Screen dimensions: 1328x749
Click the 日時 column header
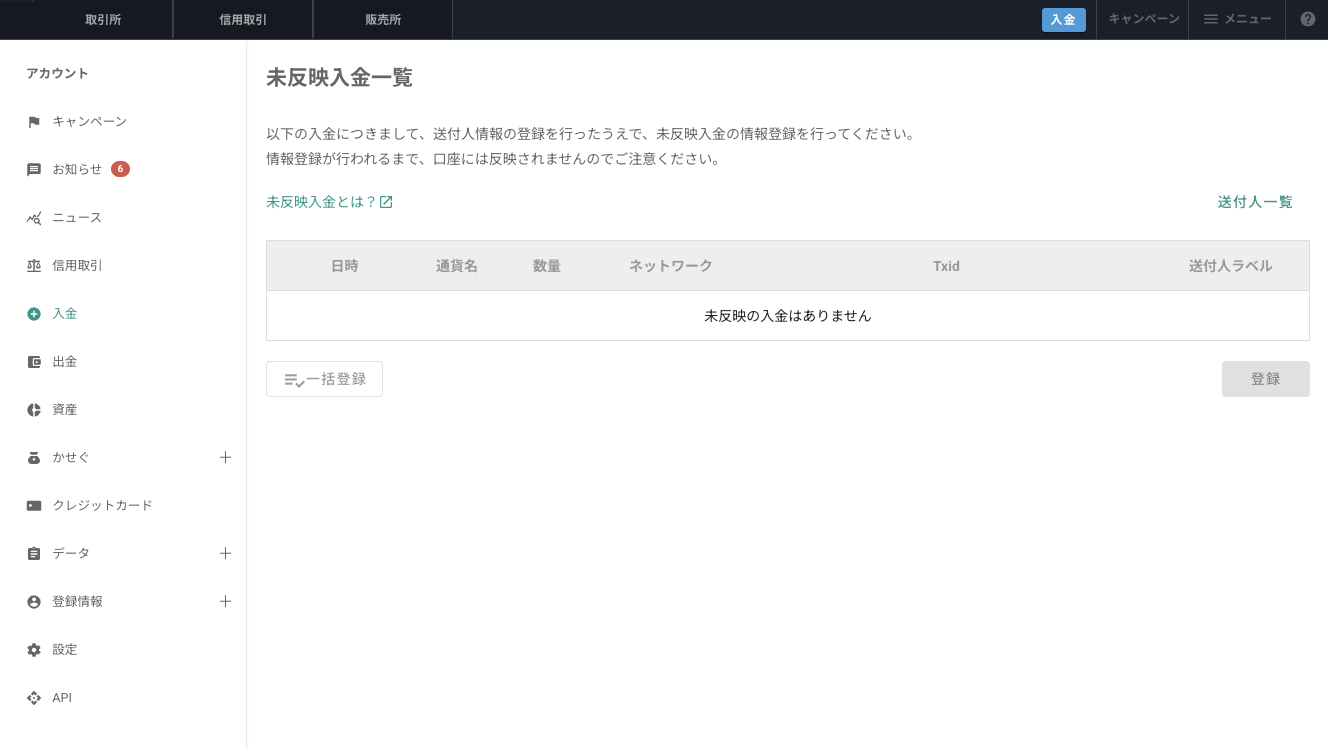point(344,266)
